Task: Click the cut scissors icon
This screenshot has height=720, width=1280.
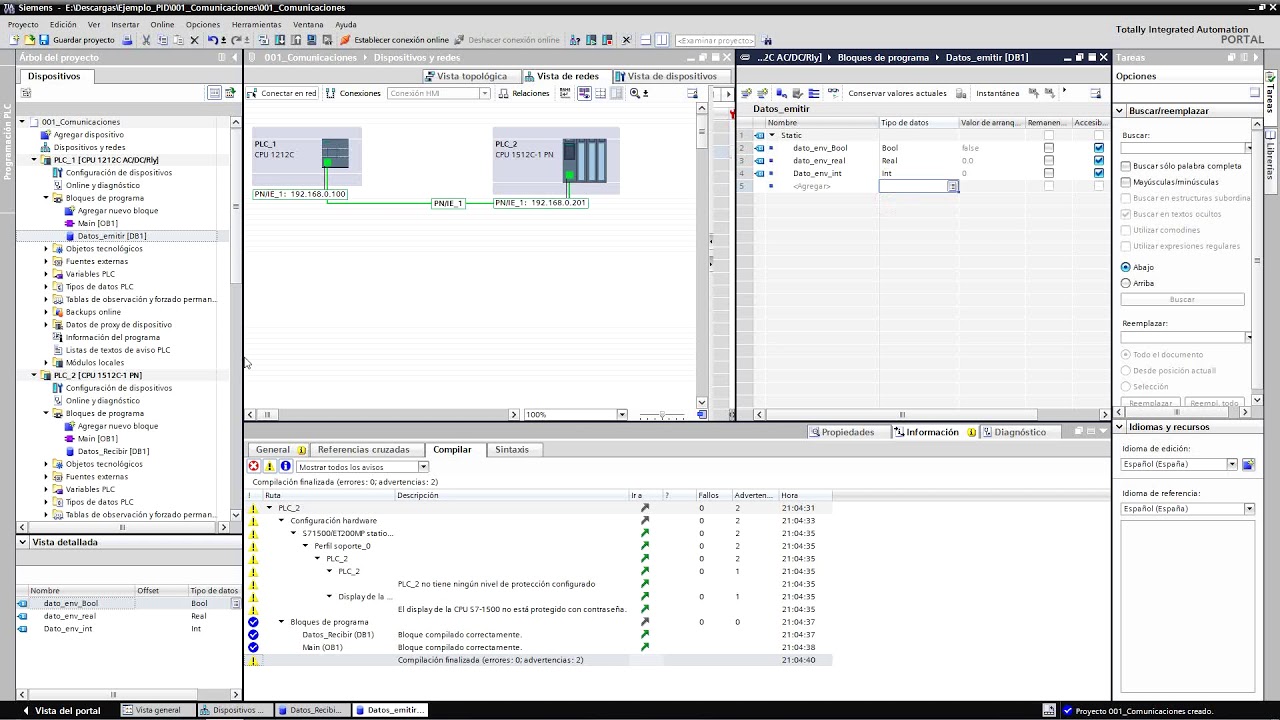Action: (x=146, y=40)
